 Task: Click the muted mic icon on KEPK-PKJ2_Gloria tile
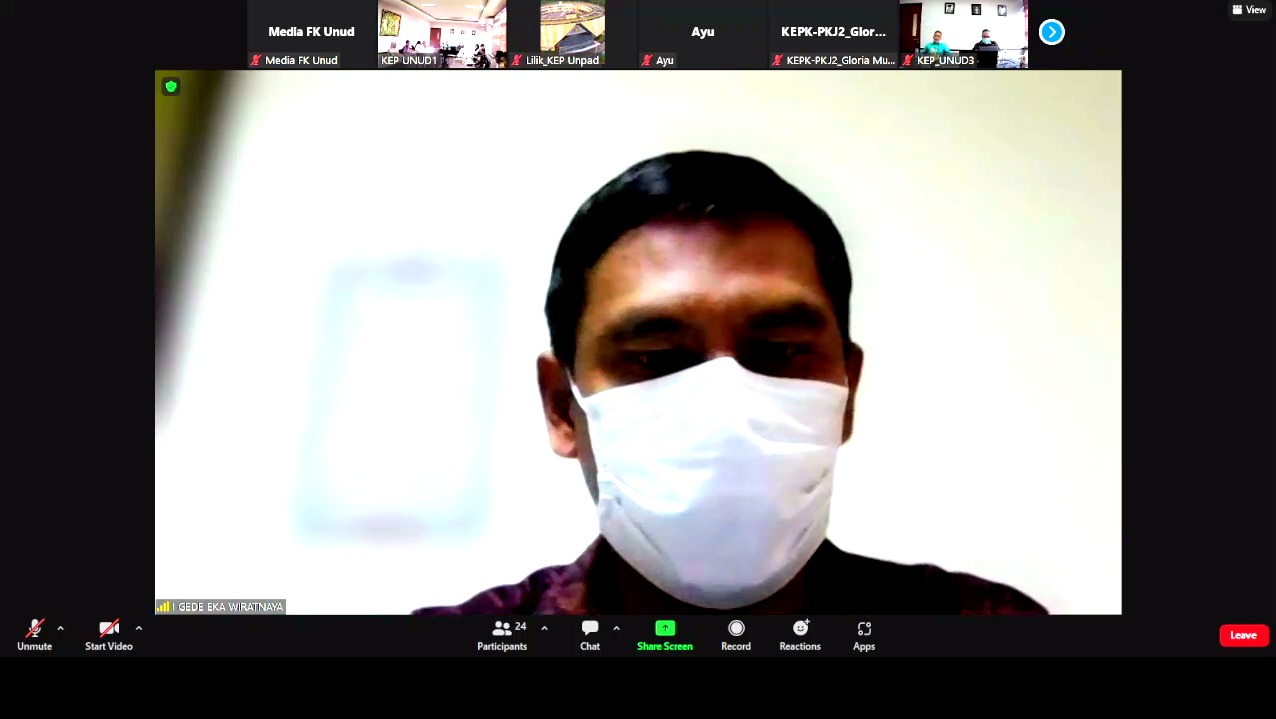tap(777, 60)
